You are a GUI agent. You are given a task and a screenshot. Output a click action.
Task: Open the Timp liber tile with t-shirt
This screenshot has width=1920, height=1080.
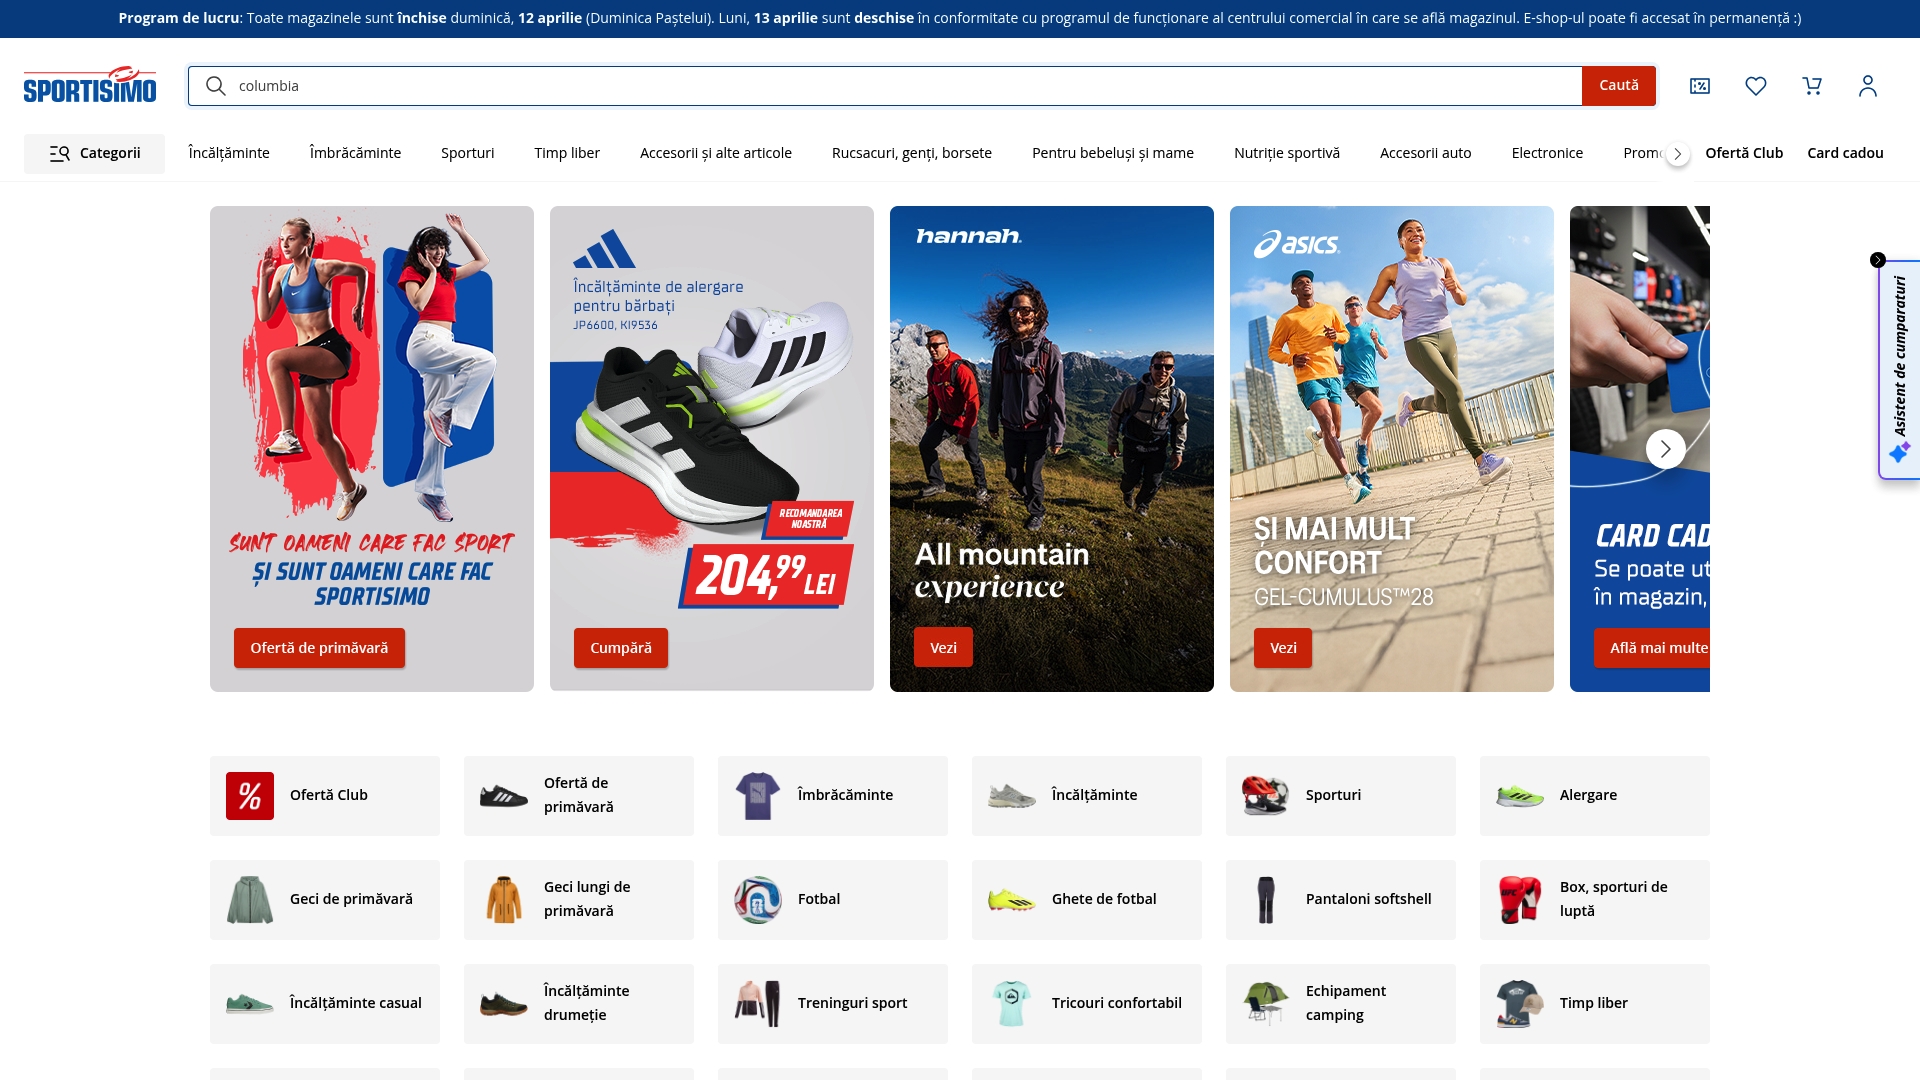[1595, 1004]
